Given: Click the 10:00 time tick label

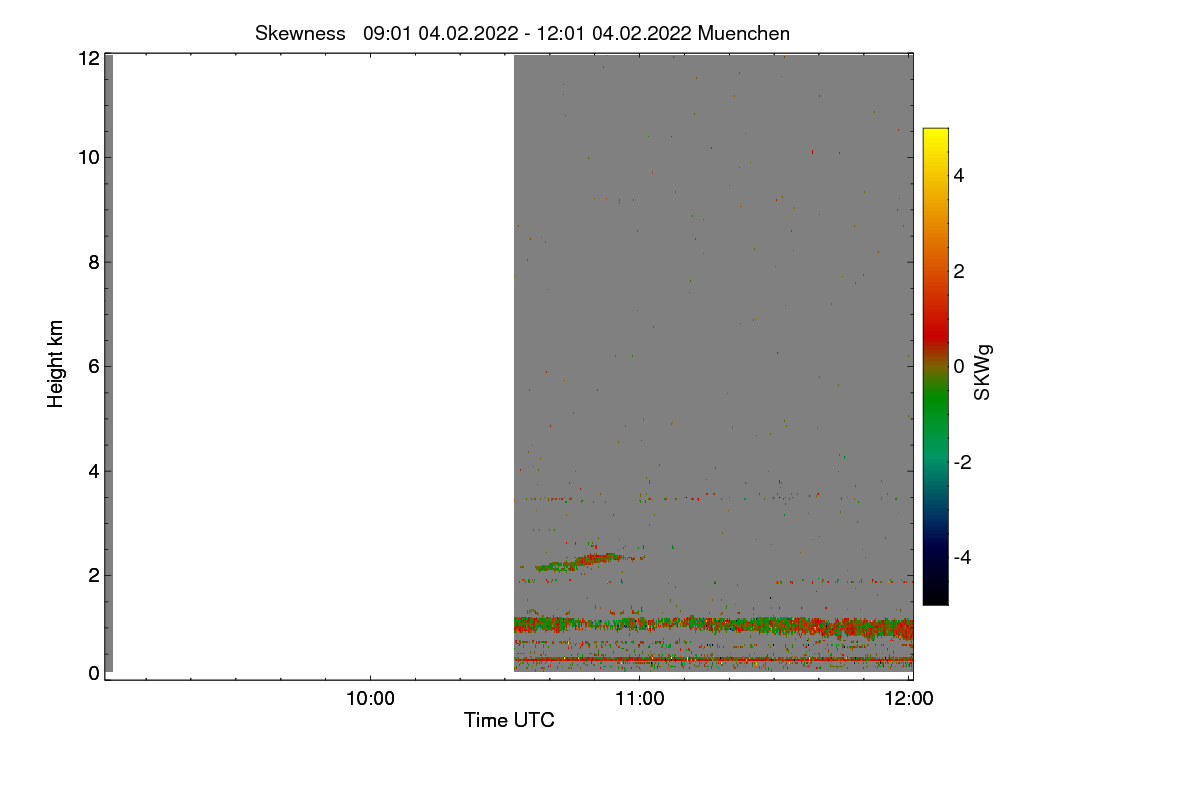Looking at the screenshot, I should coord(370,700).
